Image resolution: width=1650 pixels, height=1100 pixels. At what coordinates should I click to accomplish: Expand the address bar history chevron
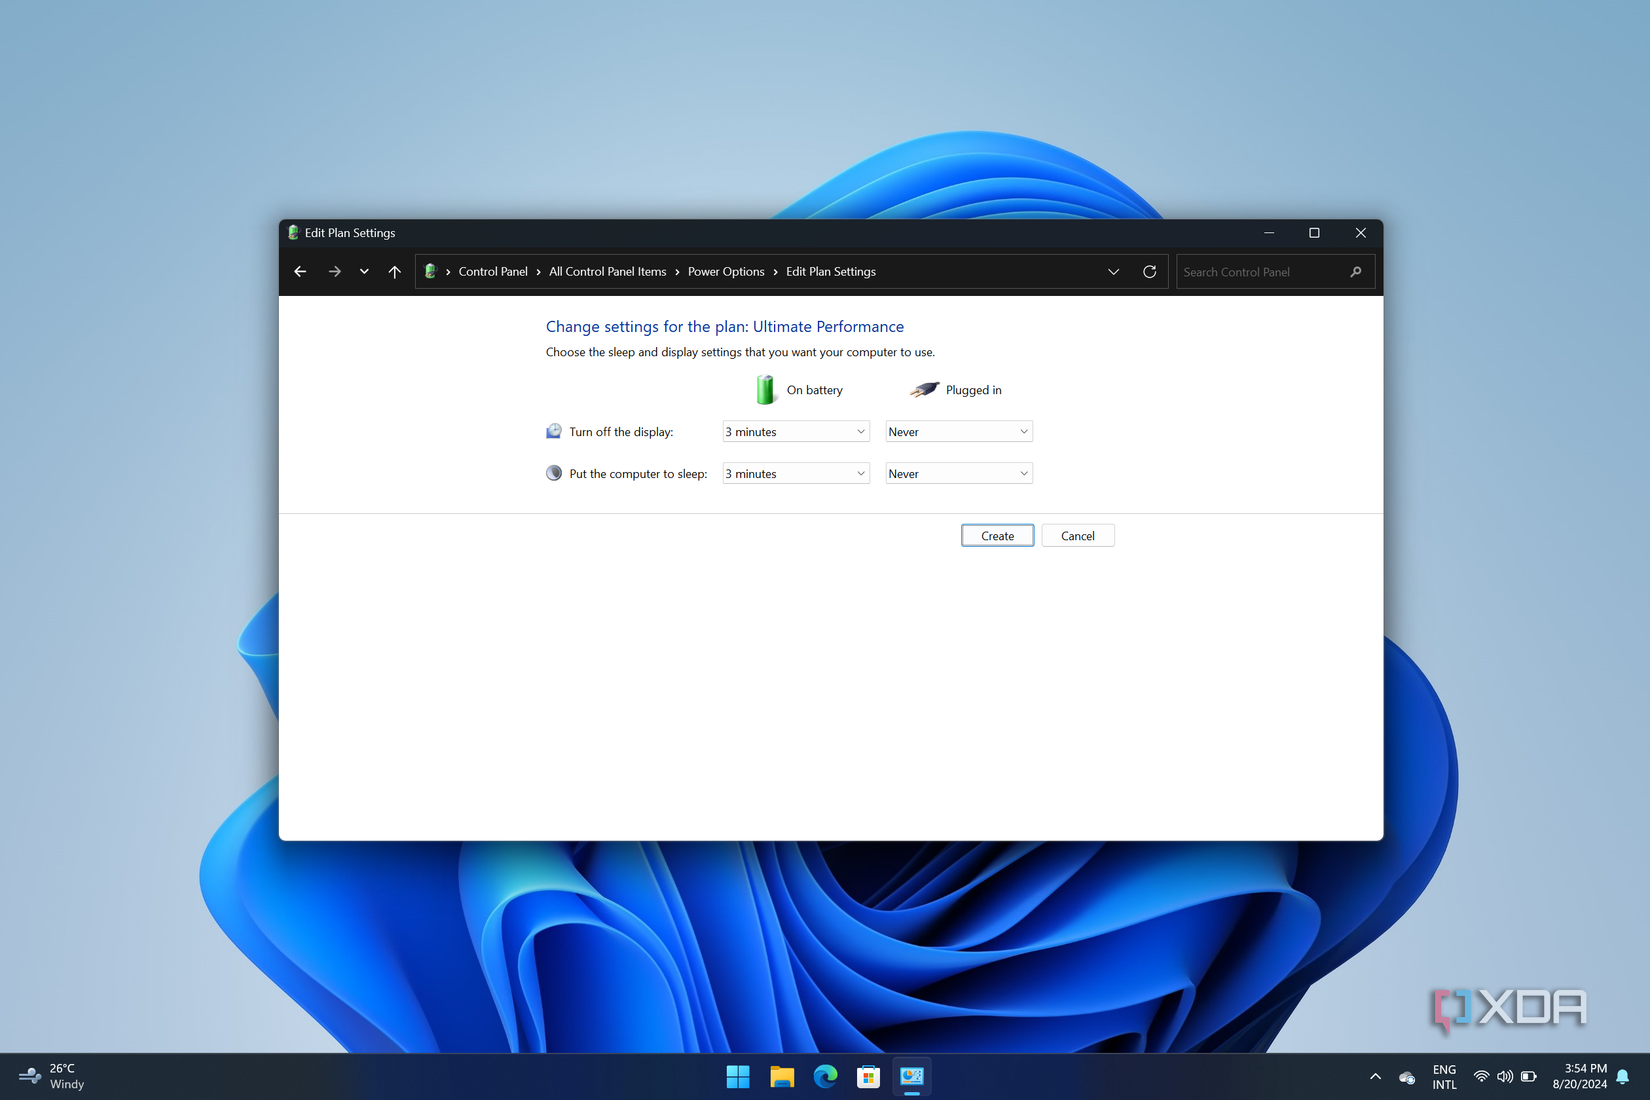click(x=1113, y=271)
